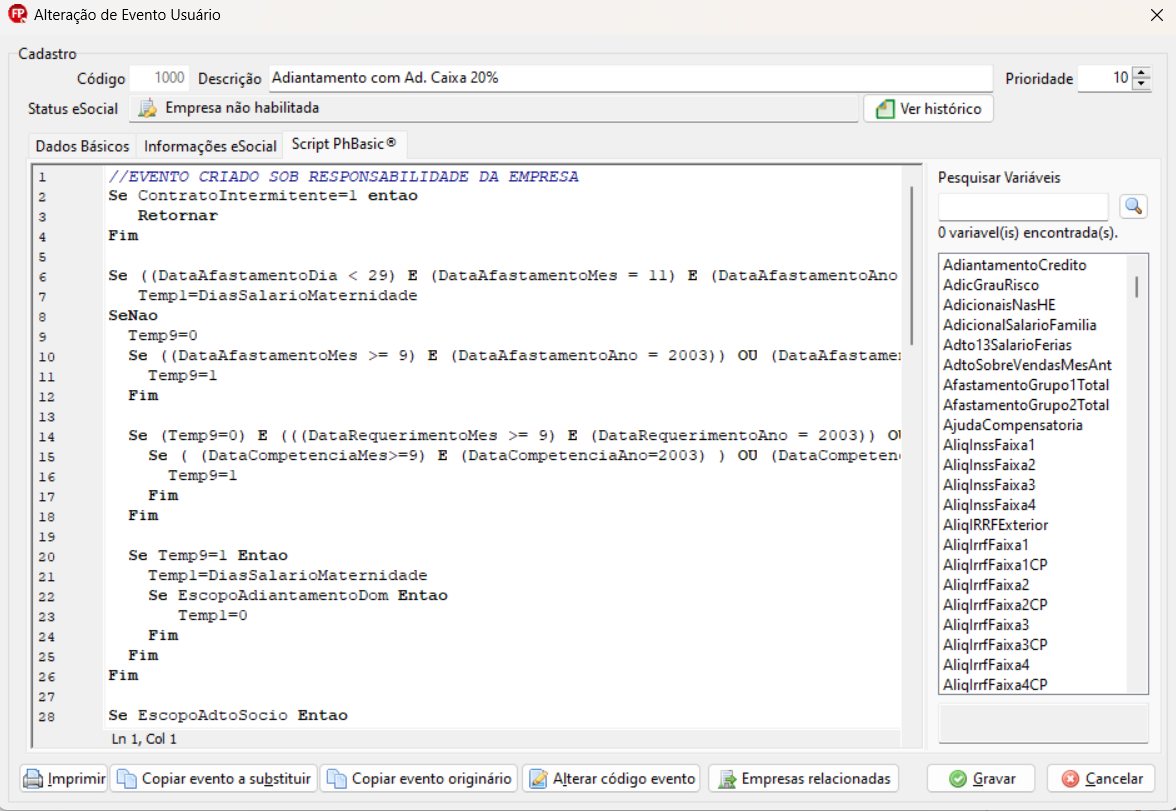Click Copiar evento a substituir
This screenshot has width=1176, height=811.
point(214,779)
